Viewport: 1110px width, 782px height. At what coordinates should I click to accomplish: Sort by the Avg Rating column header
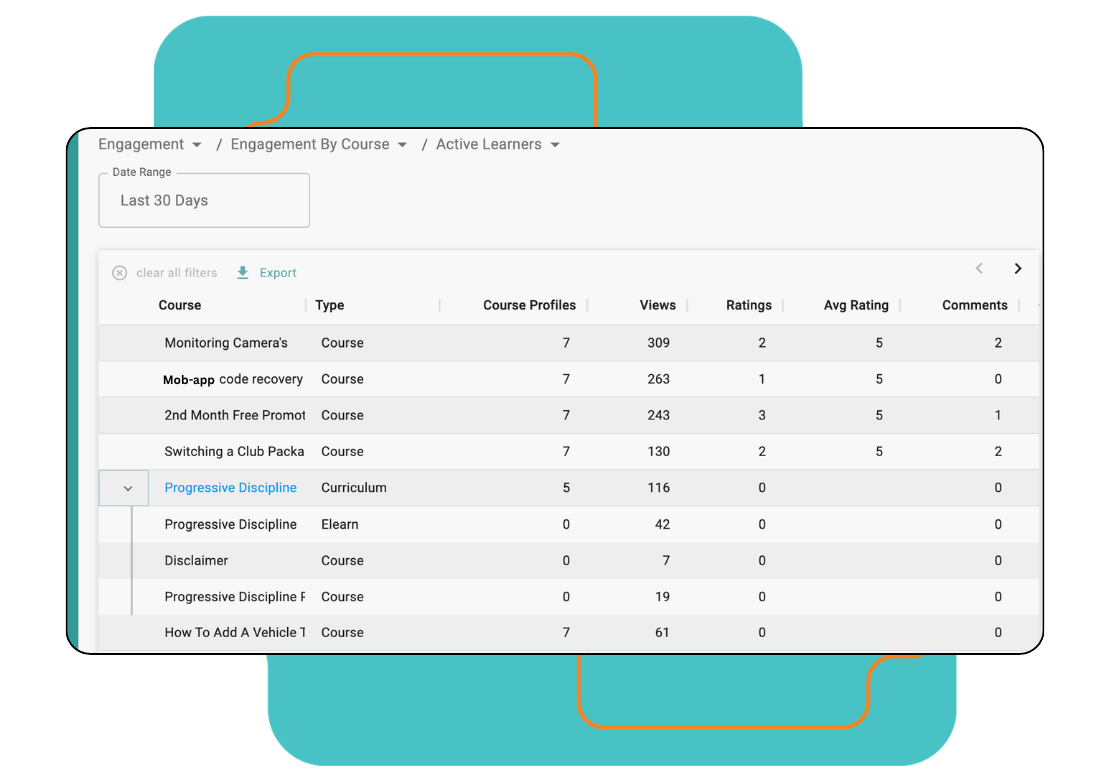click(855, 306)
